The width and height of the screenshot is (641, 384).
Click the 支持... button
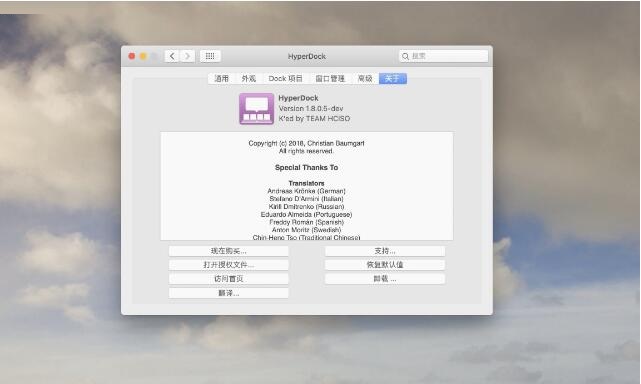pyautogui.click(x=385, y=251)
